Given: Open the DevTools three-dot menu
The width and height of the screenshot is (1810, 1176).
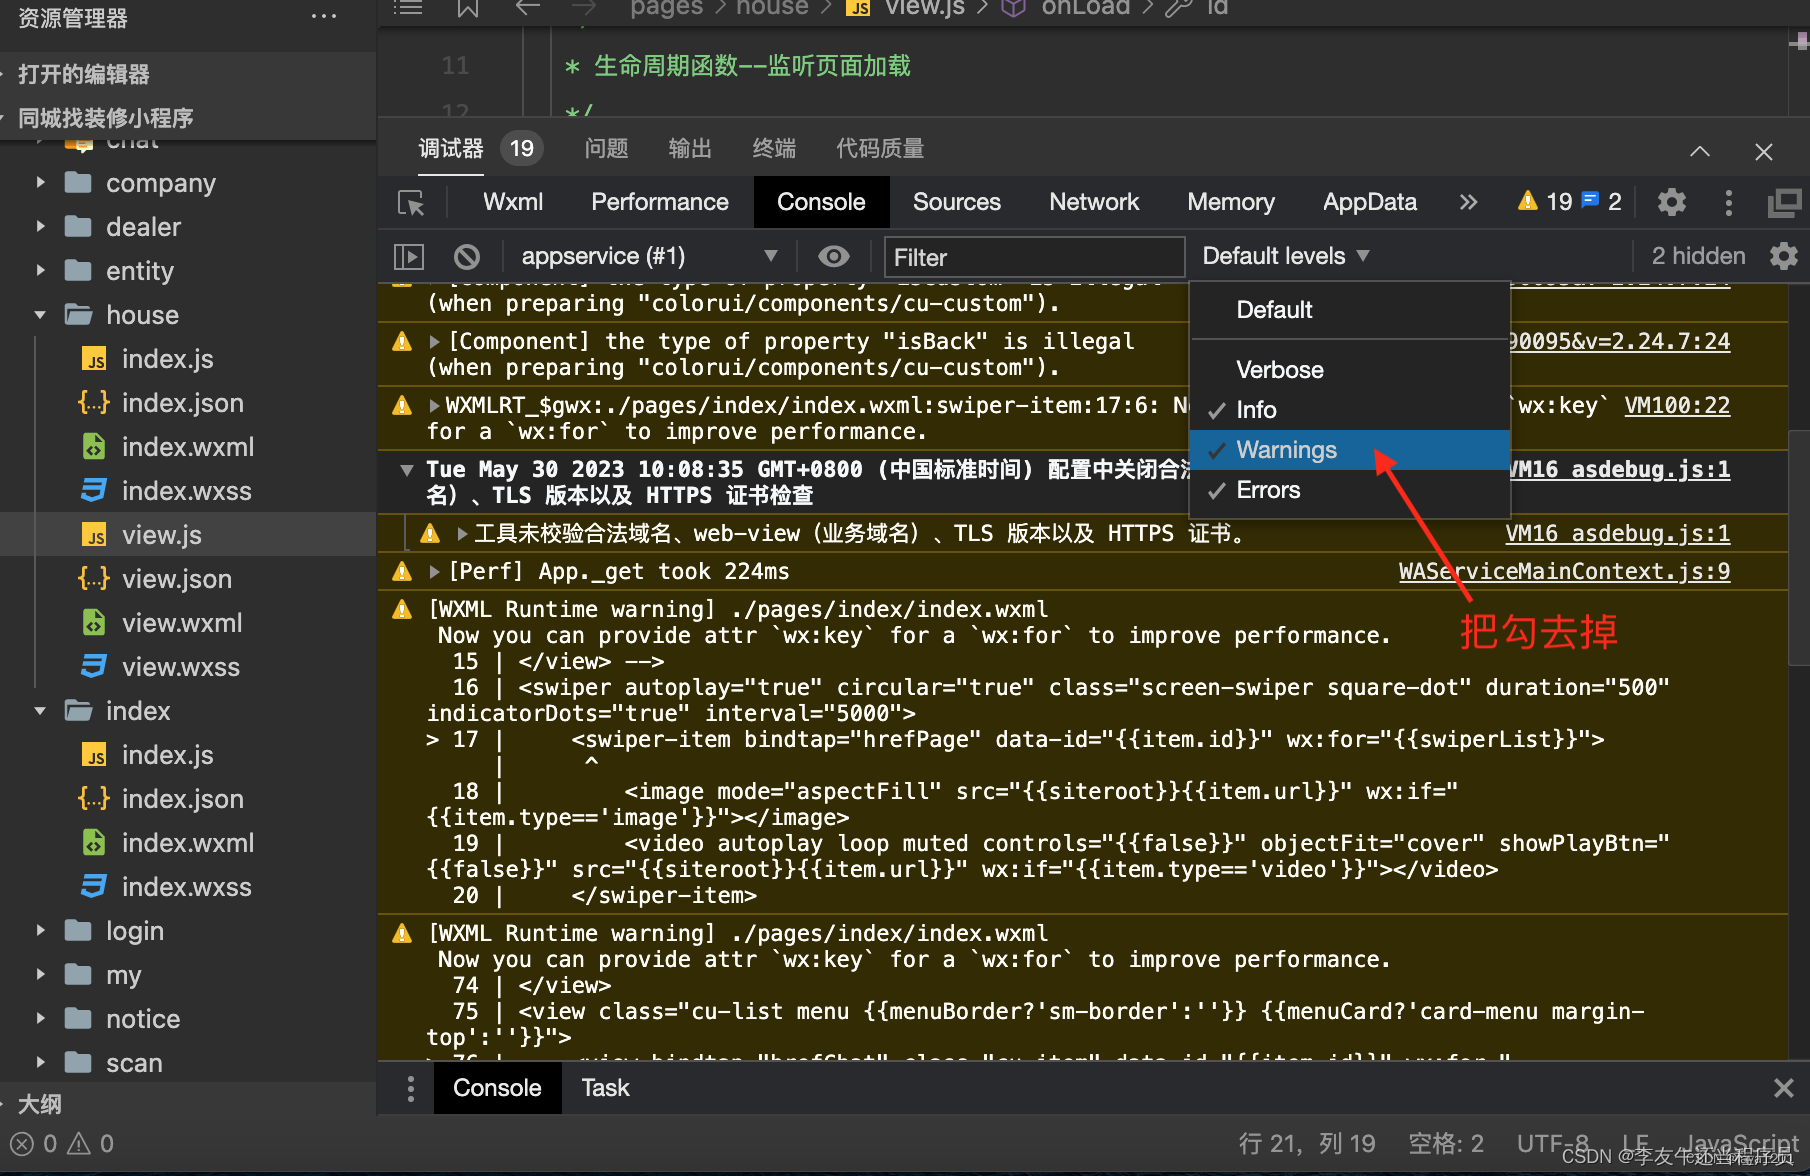Looking at the screenshot, I should 1728,202.
